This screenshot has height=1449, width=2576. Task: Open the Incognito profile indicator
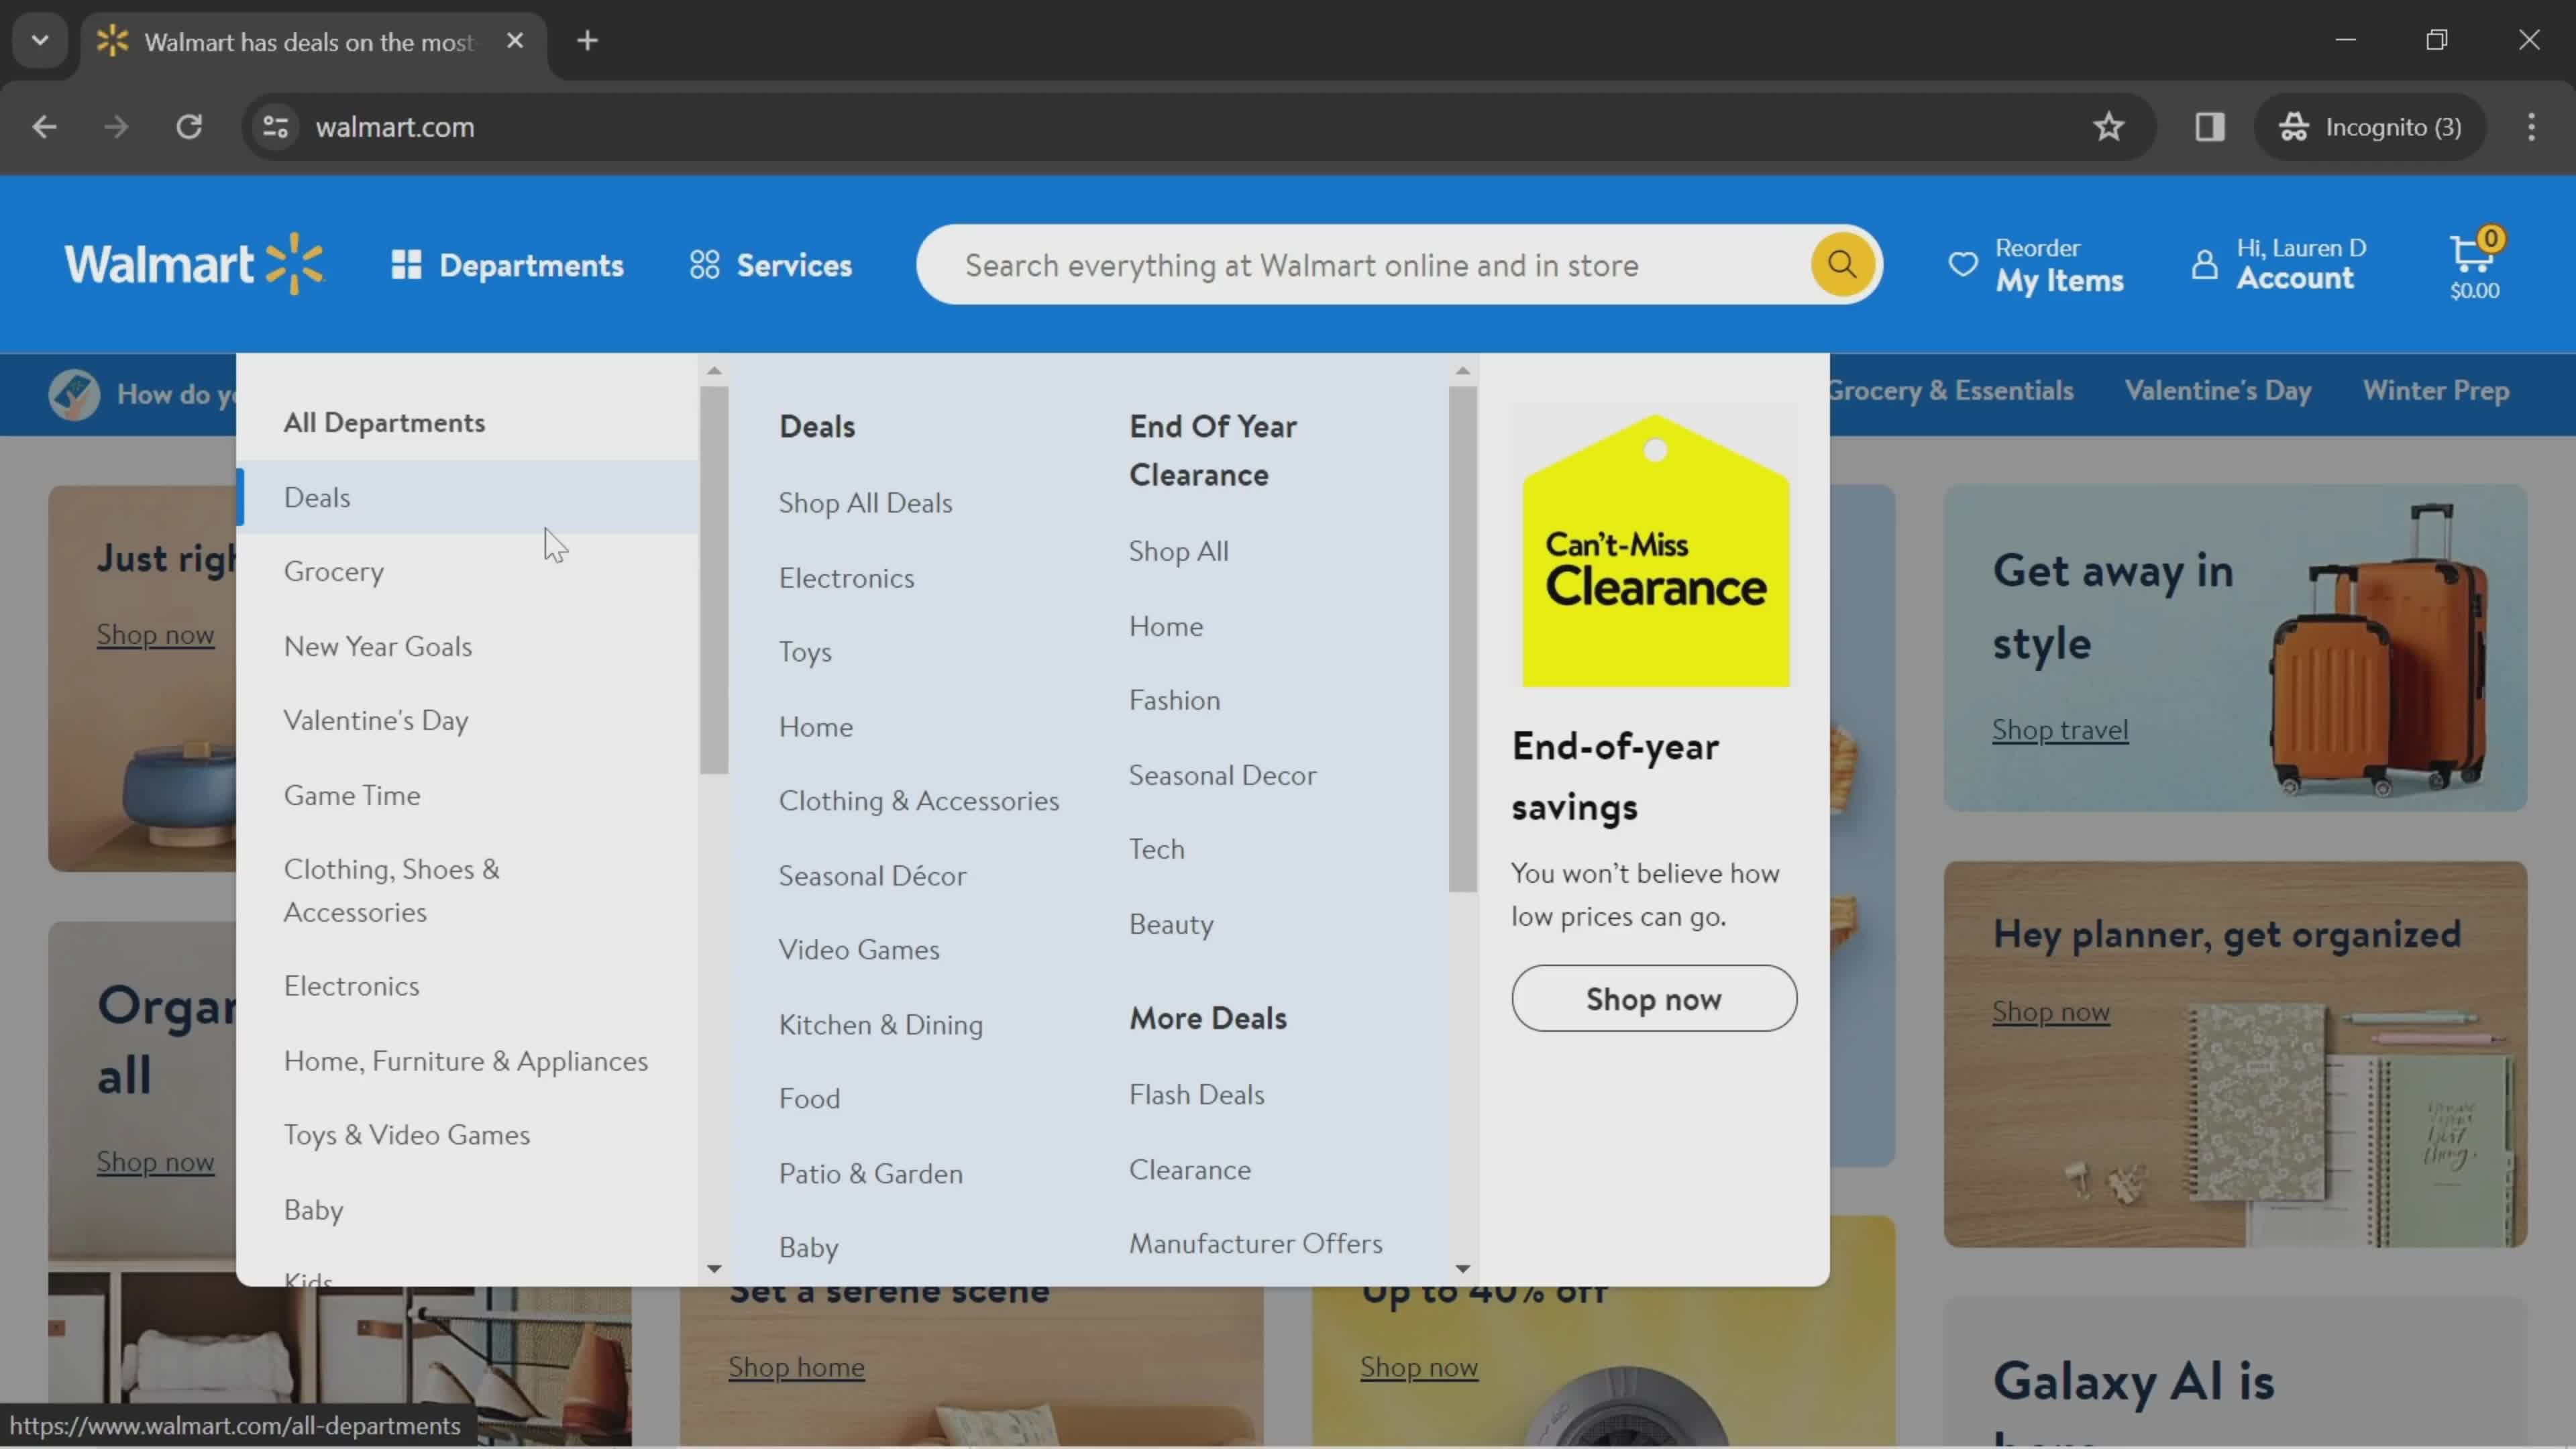click(x=2370, y=127)
